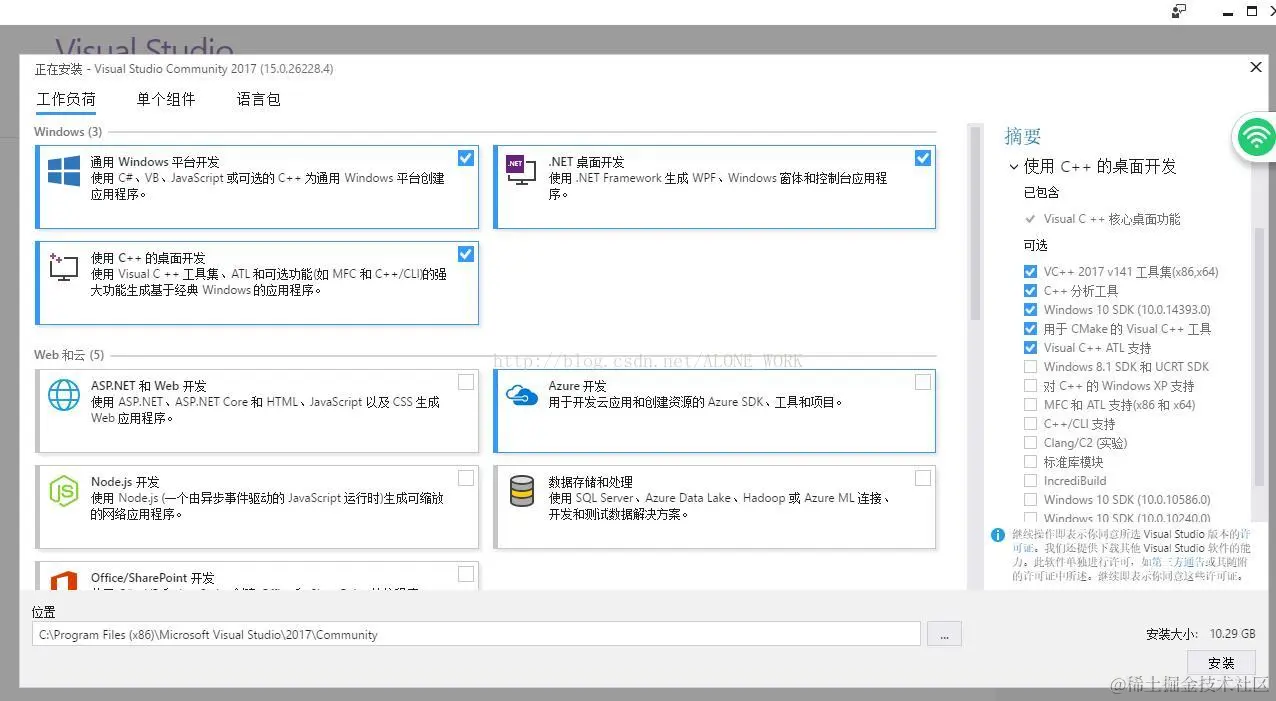Click the data storage database icon
The height and width of the screenshot is (701, 1276).
click(x=522, y=491)
